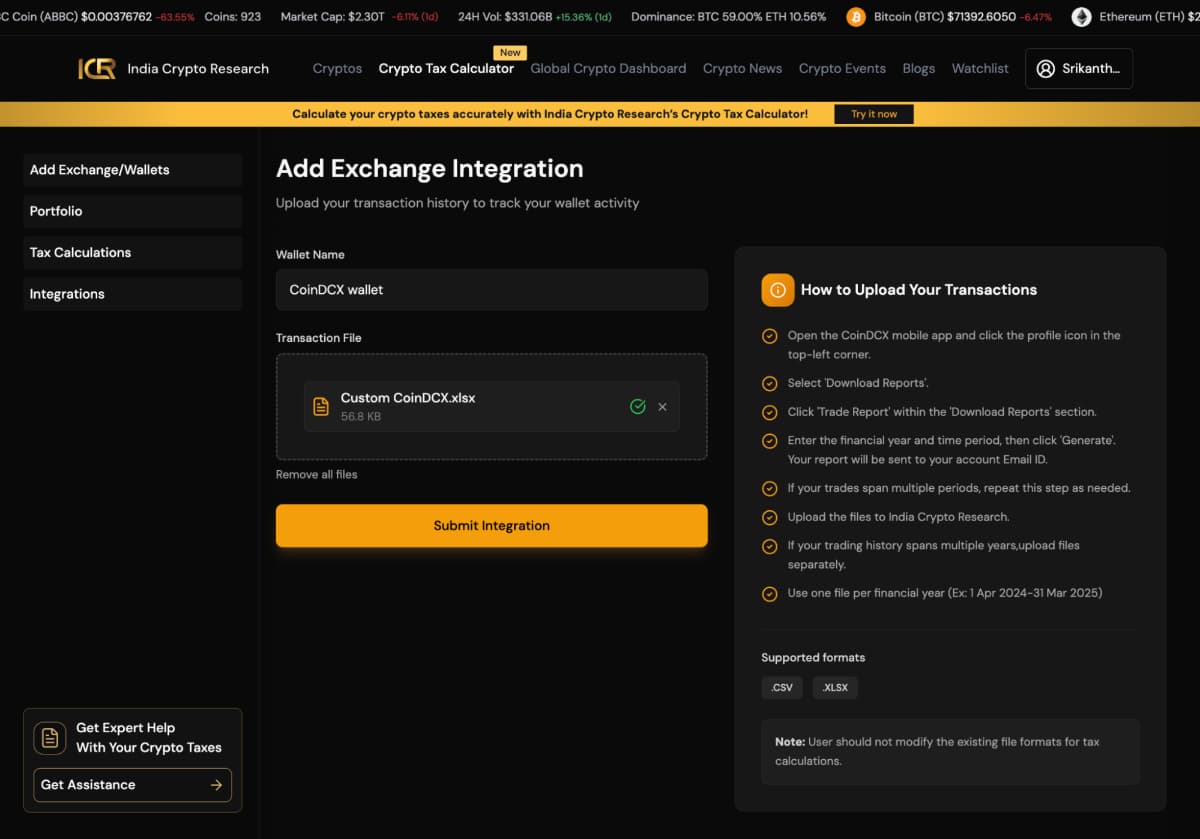Click the Try it now banner button

(x=873, y=114)
